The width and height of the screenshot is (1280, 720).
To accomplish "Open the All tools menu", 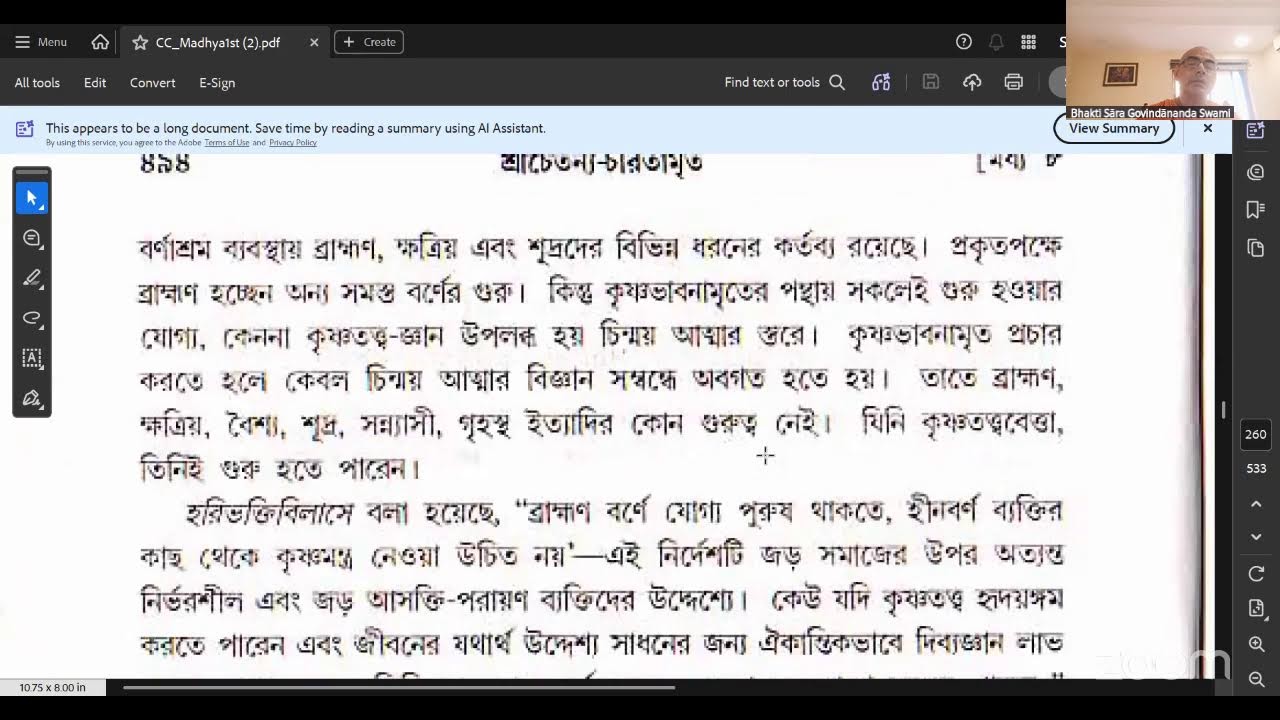I will point(37,83).
